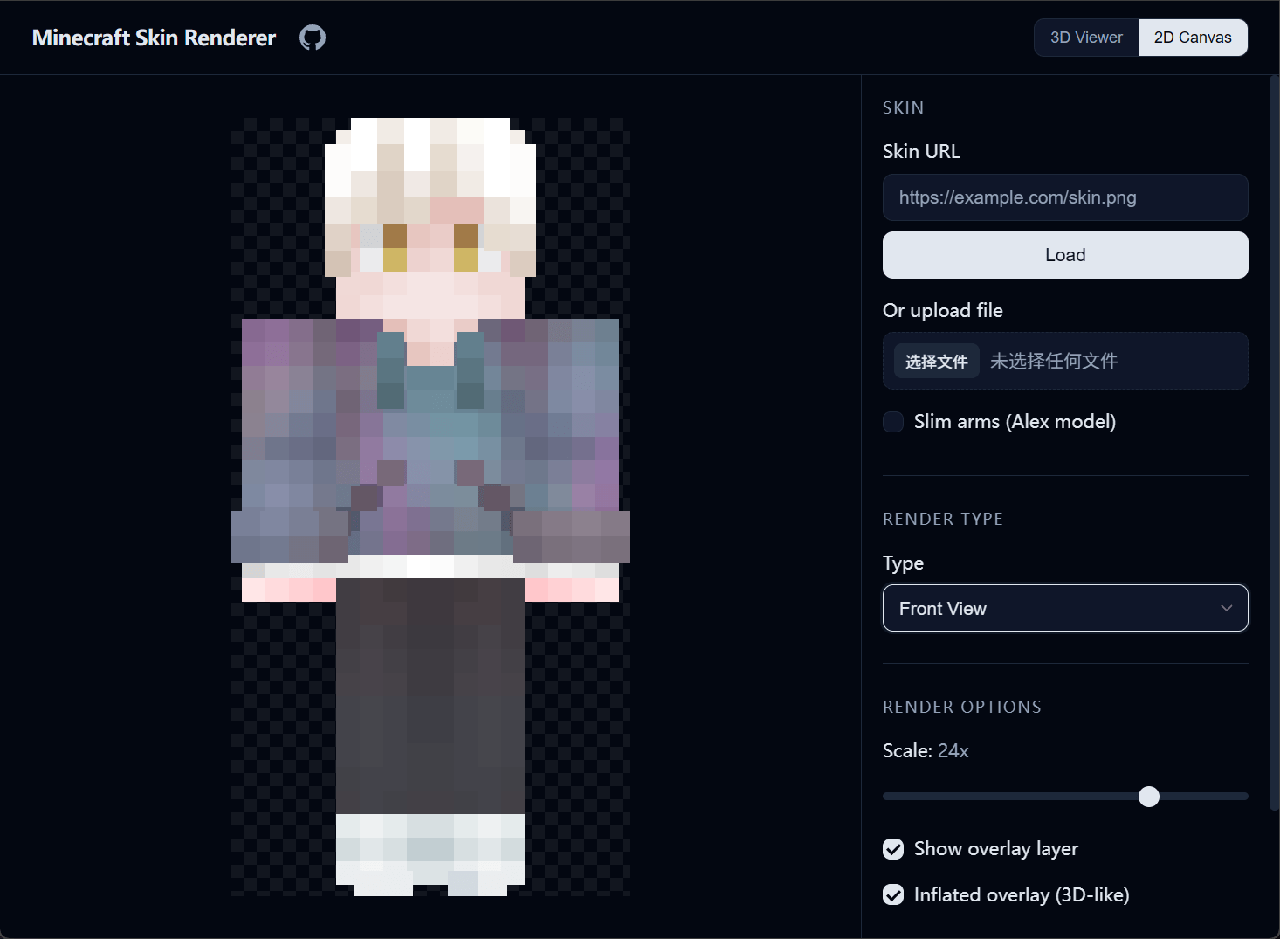The width and height of the screenshot is (1280, 939).
Task: Click the skin character's purple sweater torso
Action: click(x=430, y=450)
